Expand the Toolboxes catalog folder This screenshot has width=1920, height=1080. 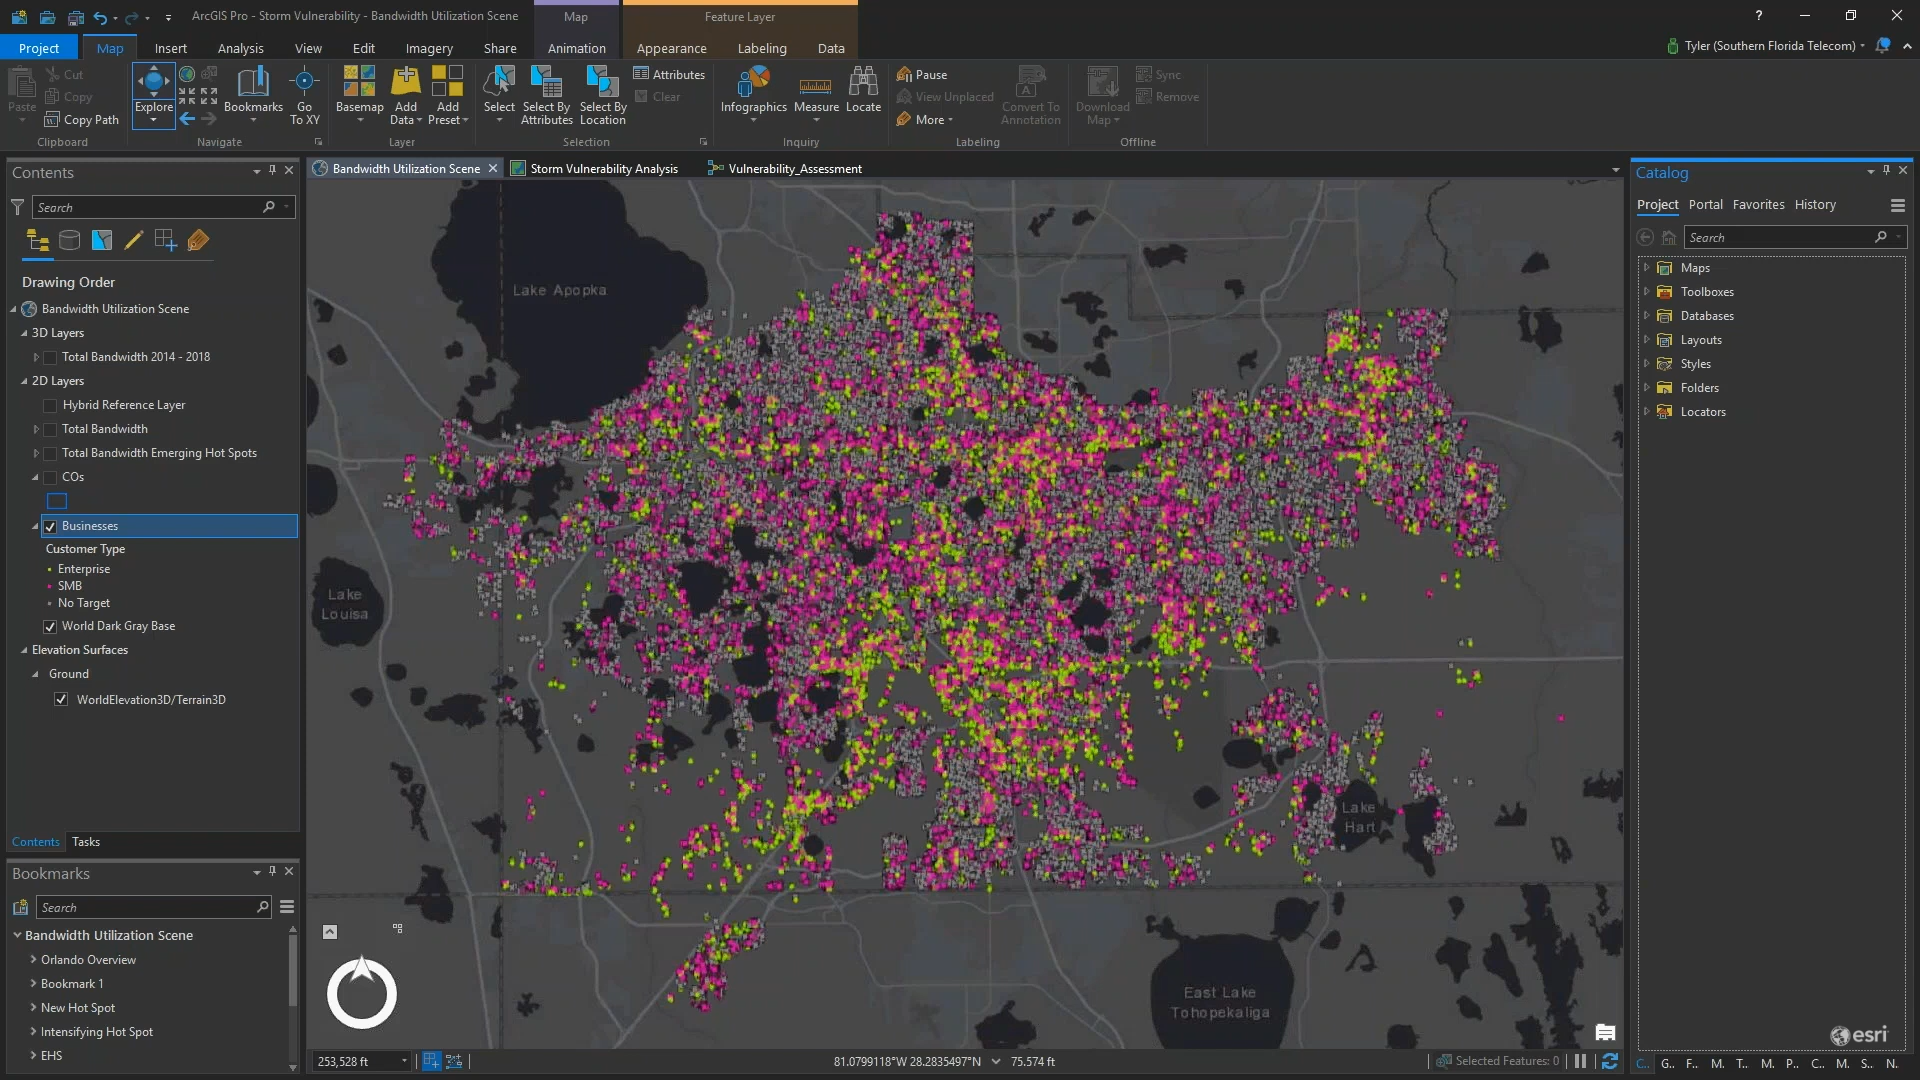click(x=1646, y=291)
